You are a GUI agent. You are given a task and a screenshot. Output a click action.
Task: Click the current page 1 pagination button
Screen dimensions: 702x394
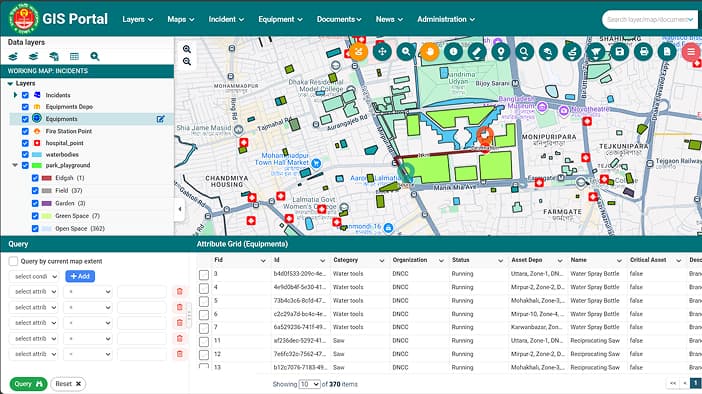(x=696, y=383)
